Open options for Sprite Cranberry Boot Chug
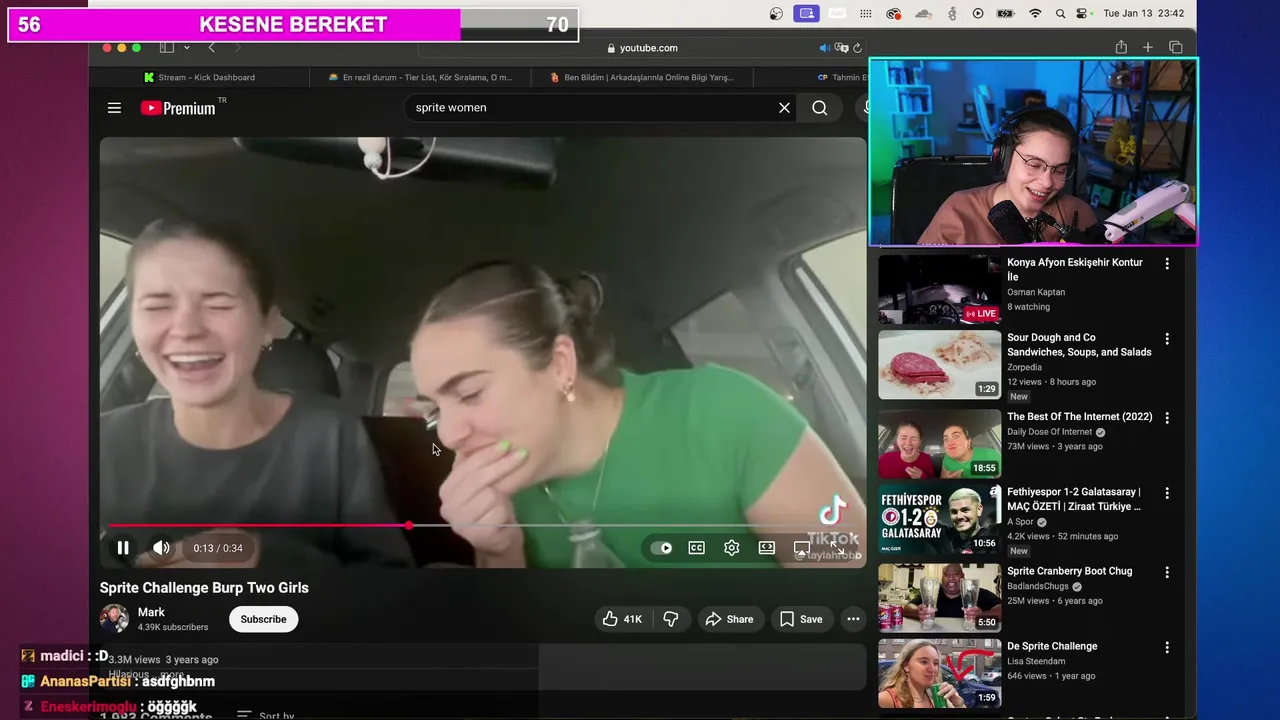Screen dimensions: 1280x720 click(x=1166, y=572)
